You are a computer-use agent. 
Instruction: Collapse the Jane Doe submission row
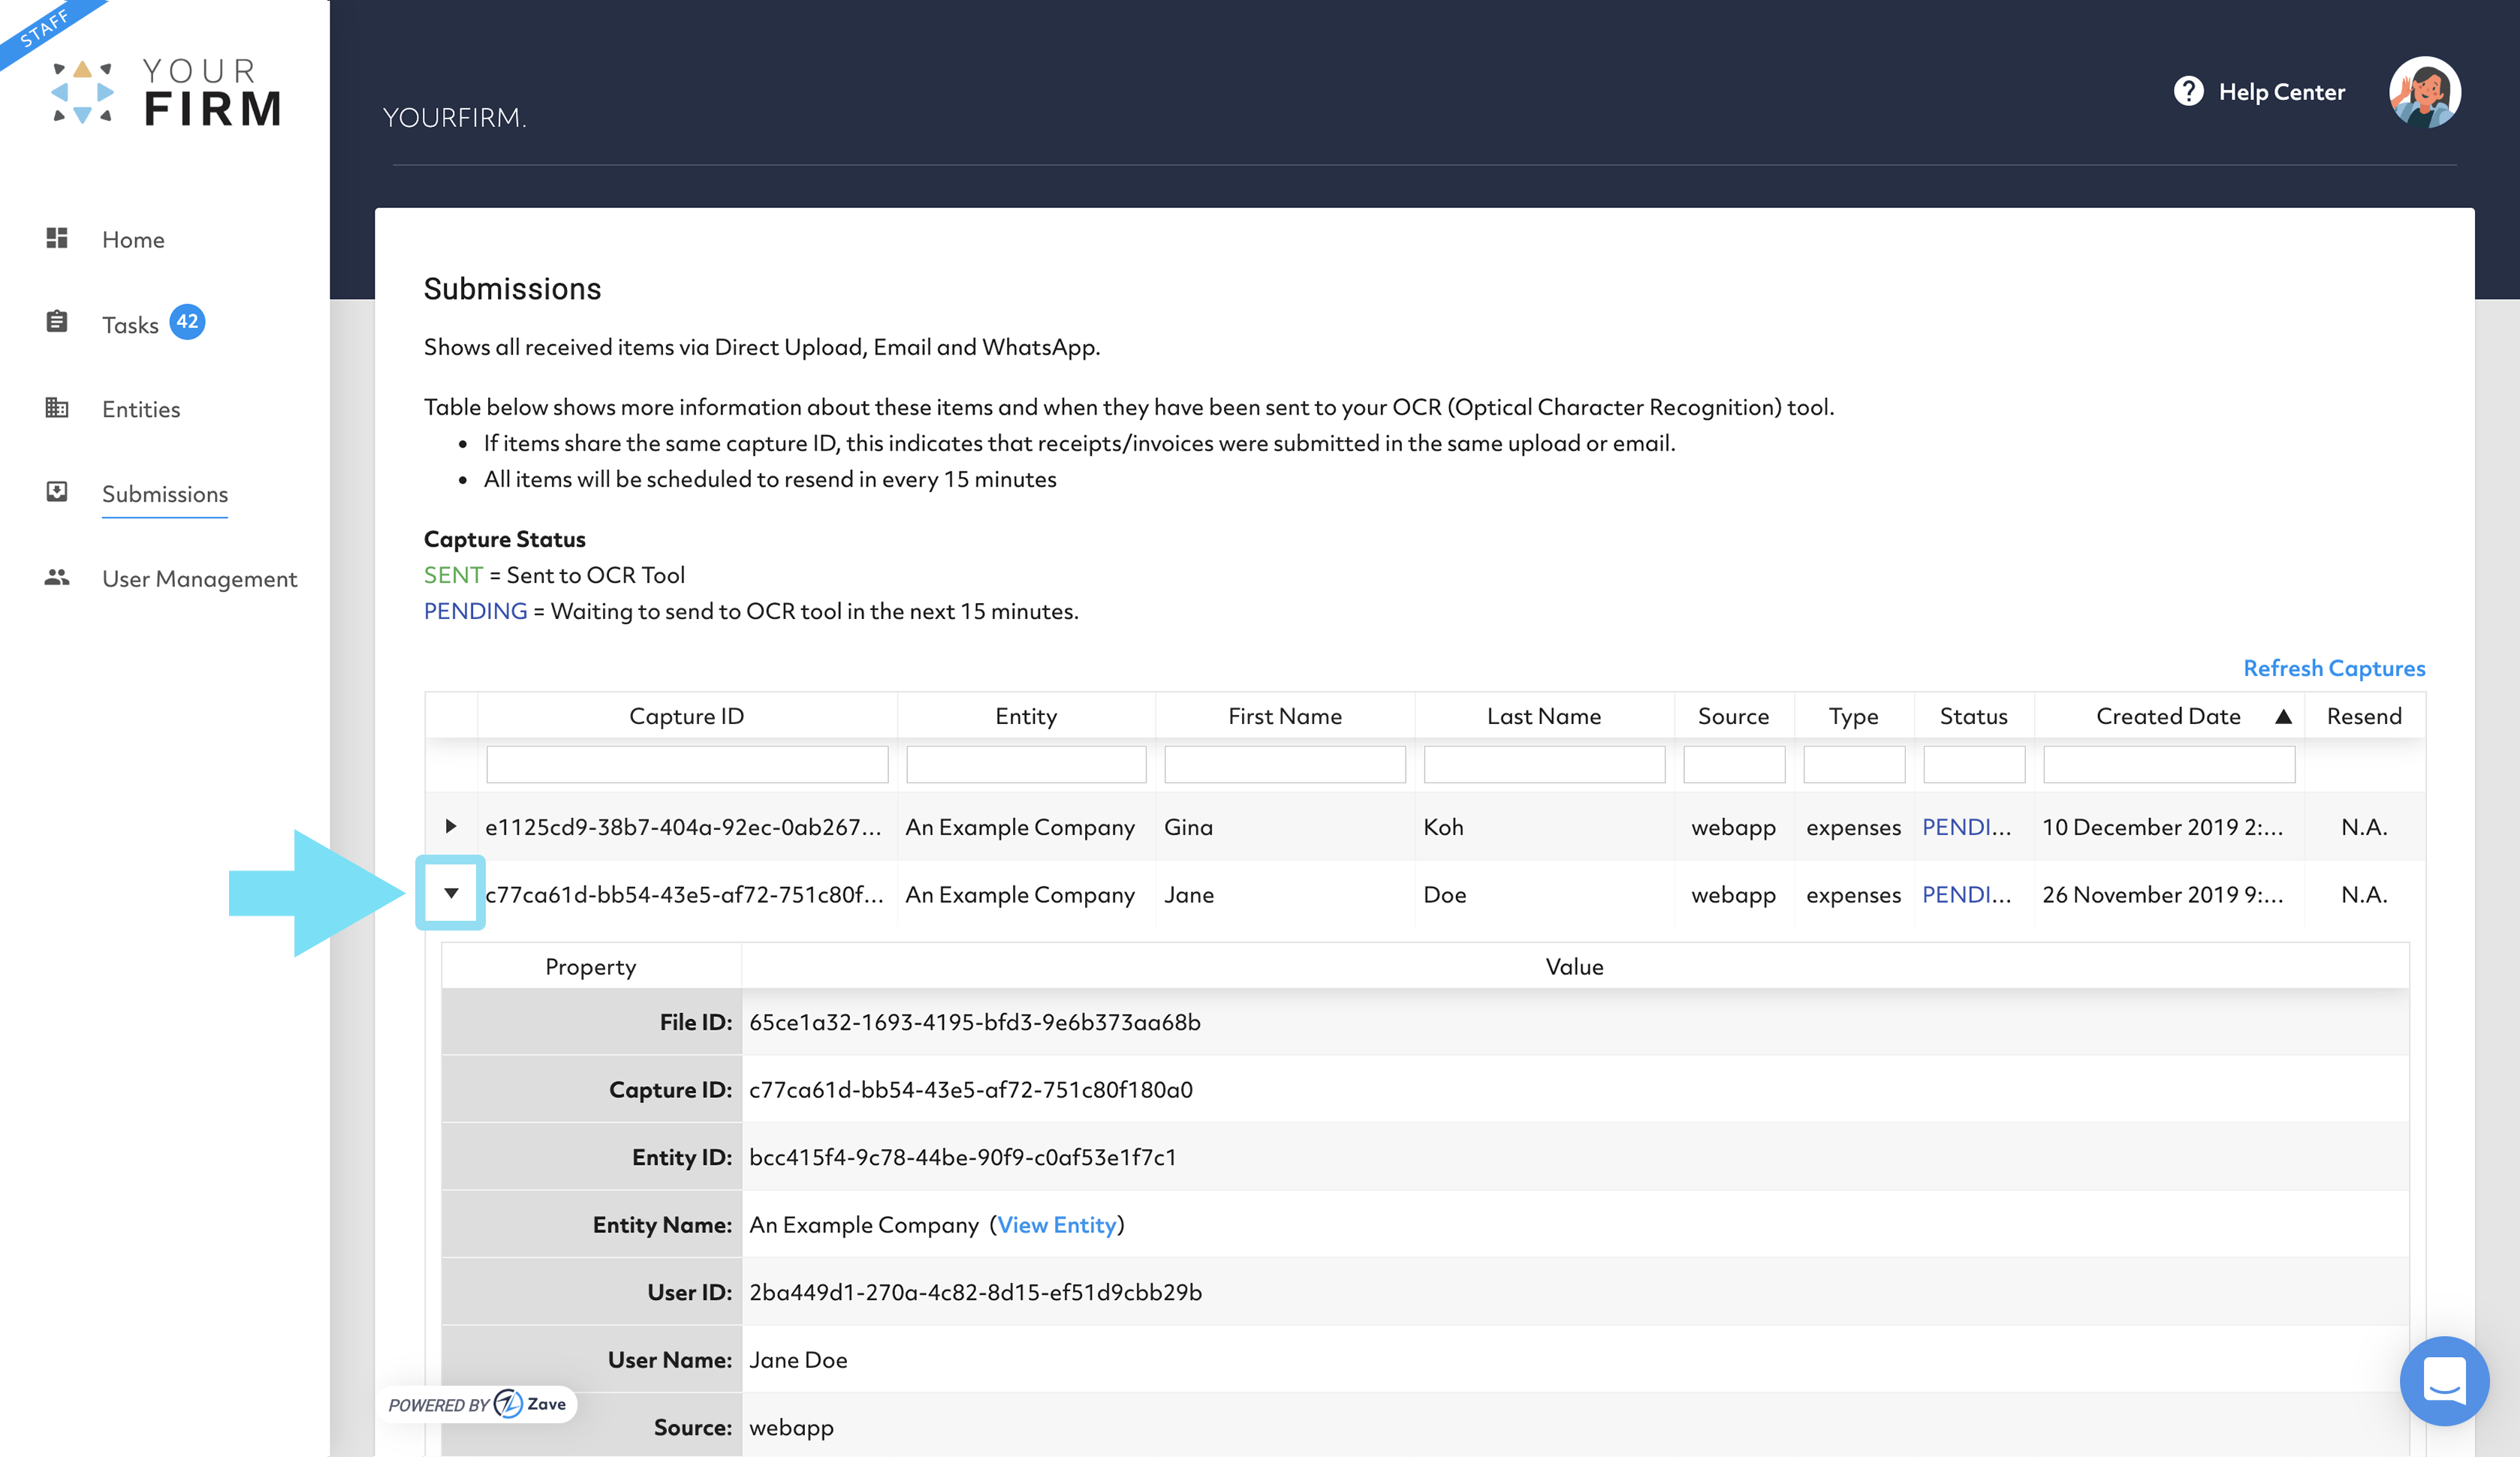pyautogui.click(x=451, y=893)
